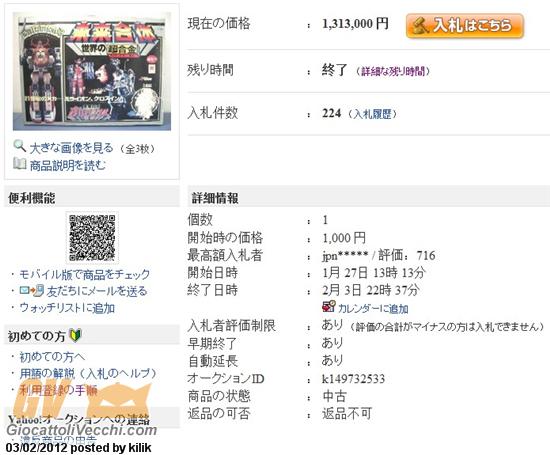Image resolution: width=550 pixels, height=455 pixels.
Task: Click the gavel icon on bid button
Action: coord(420,26)
